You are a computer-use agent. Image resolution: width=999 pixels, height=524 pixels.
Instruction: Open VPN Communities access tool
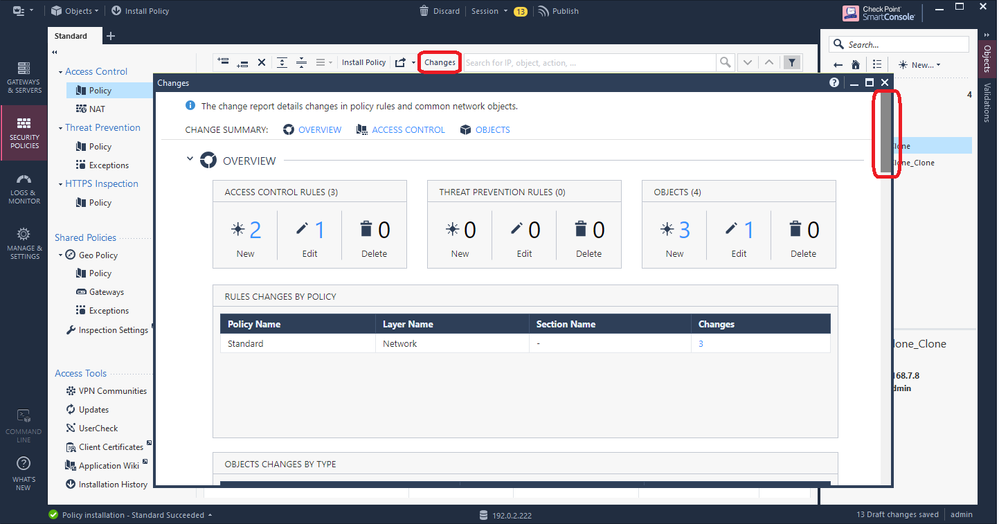[x=106, y=391]
